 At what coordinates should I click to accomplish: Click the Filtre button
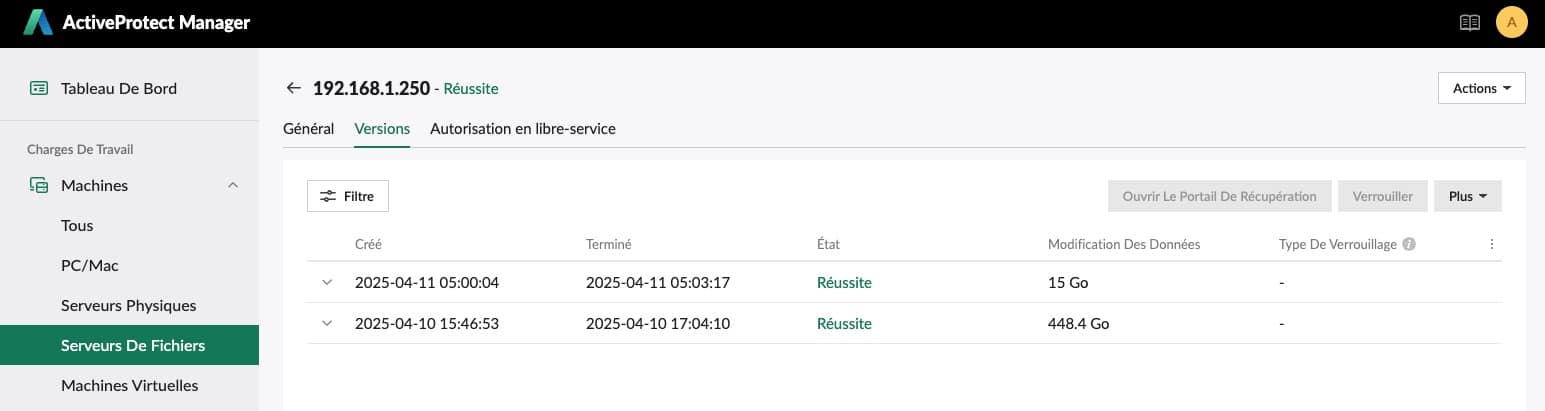pos(347,196)
